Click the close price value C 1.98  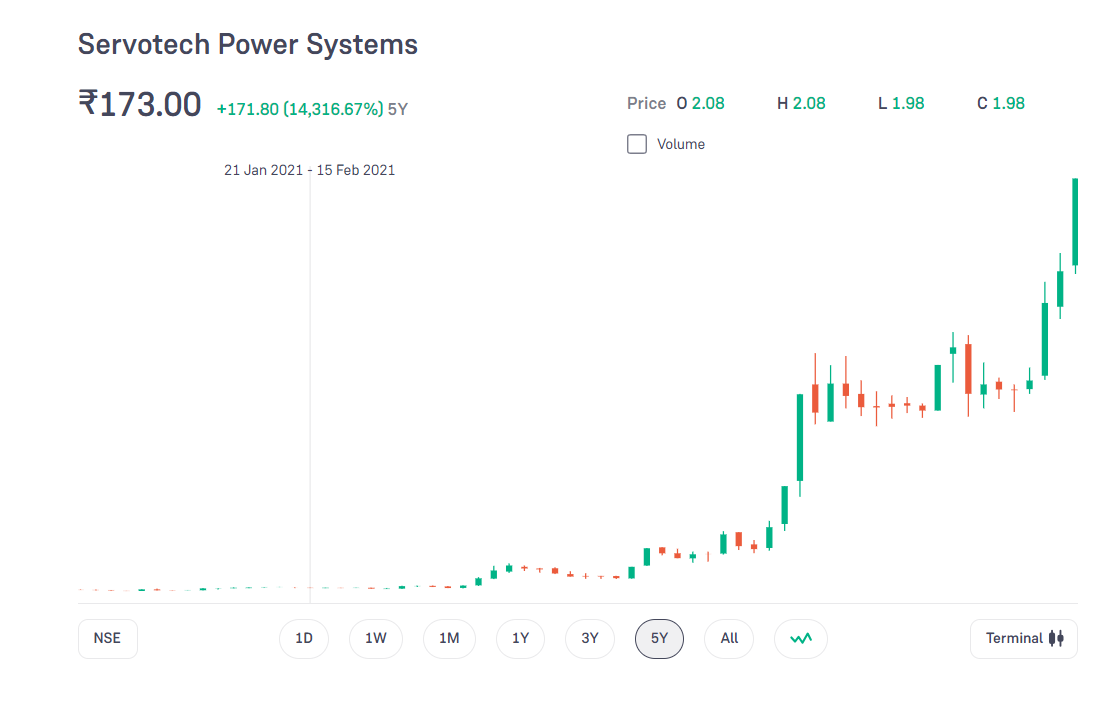tap(1001, 104)
